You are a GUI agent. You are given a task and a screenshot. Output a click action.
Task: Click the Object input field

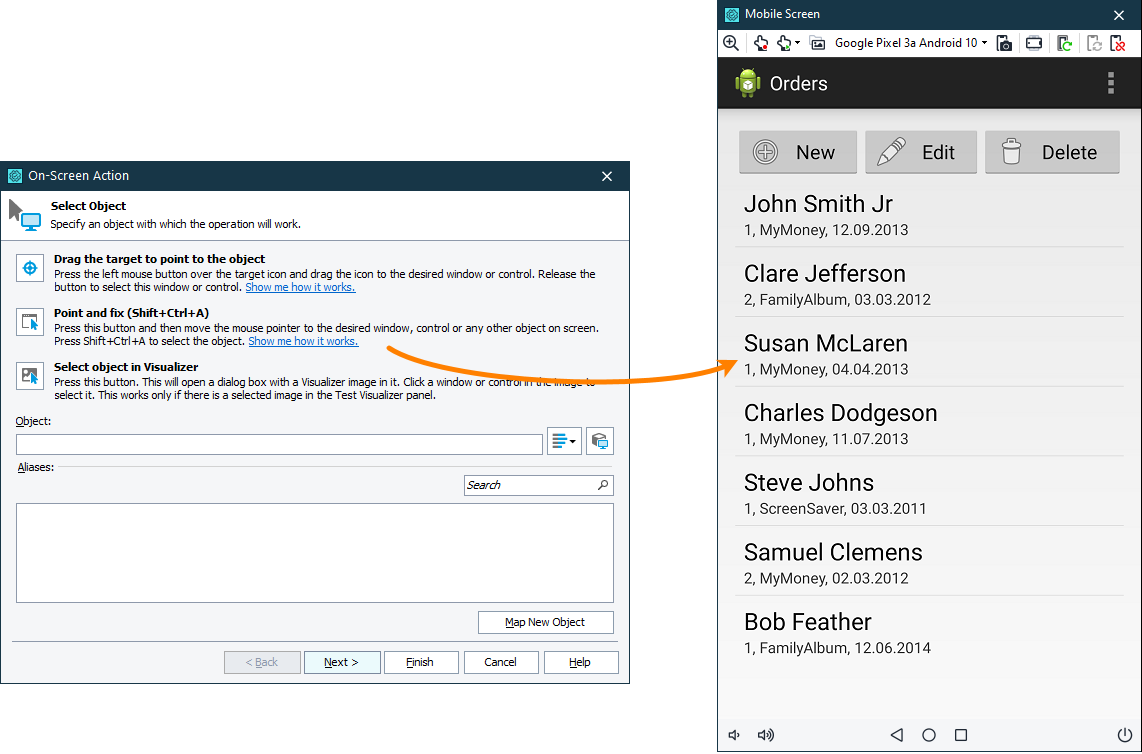[x=279, y=444]
